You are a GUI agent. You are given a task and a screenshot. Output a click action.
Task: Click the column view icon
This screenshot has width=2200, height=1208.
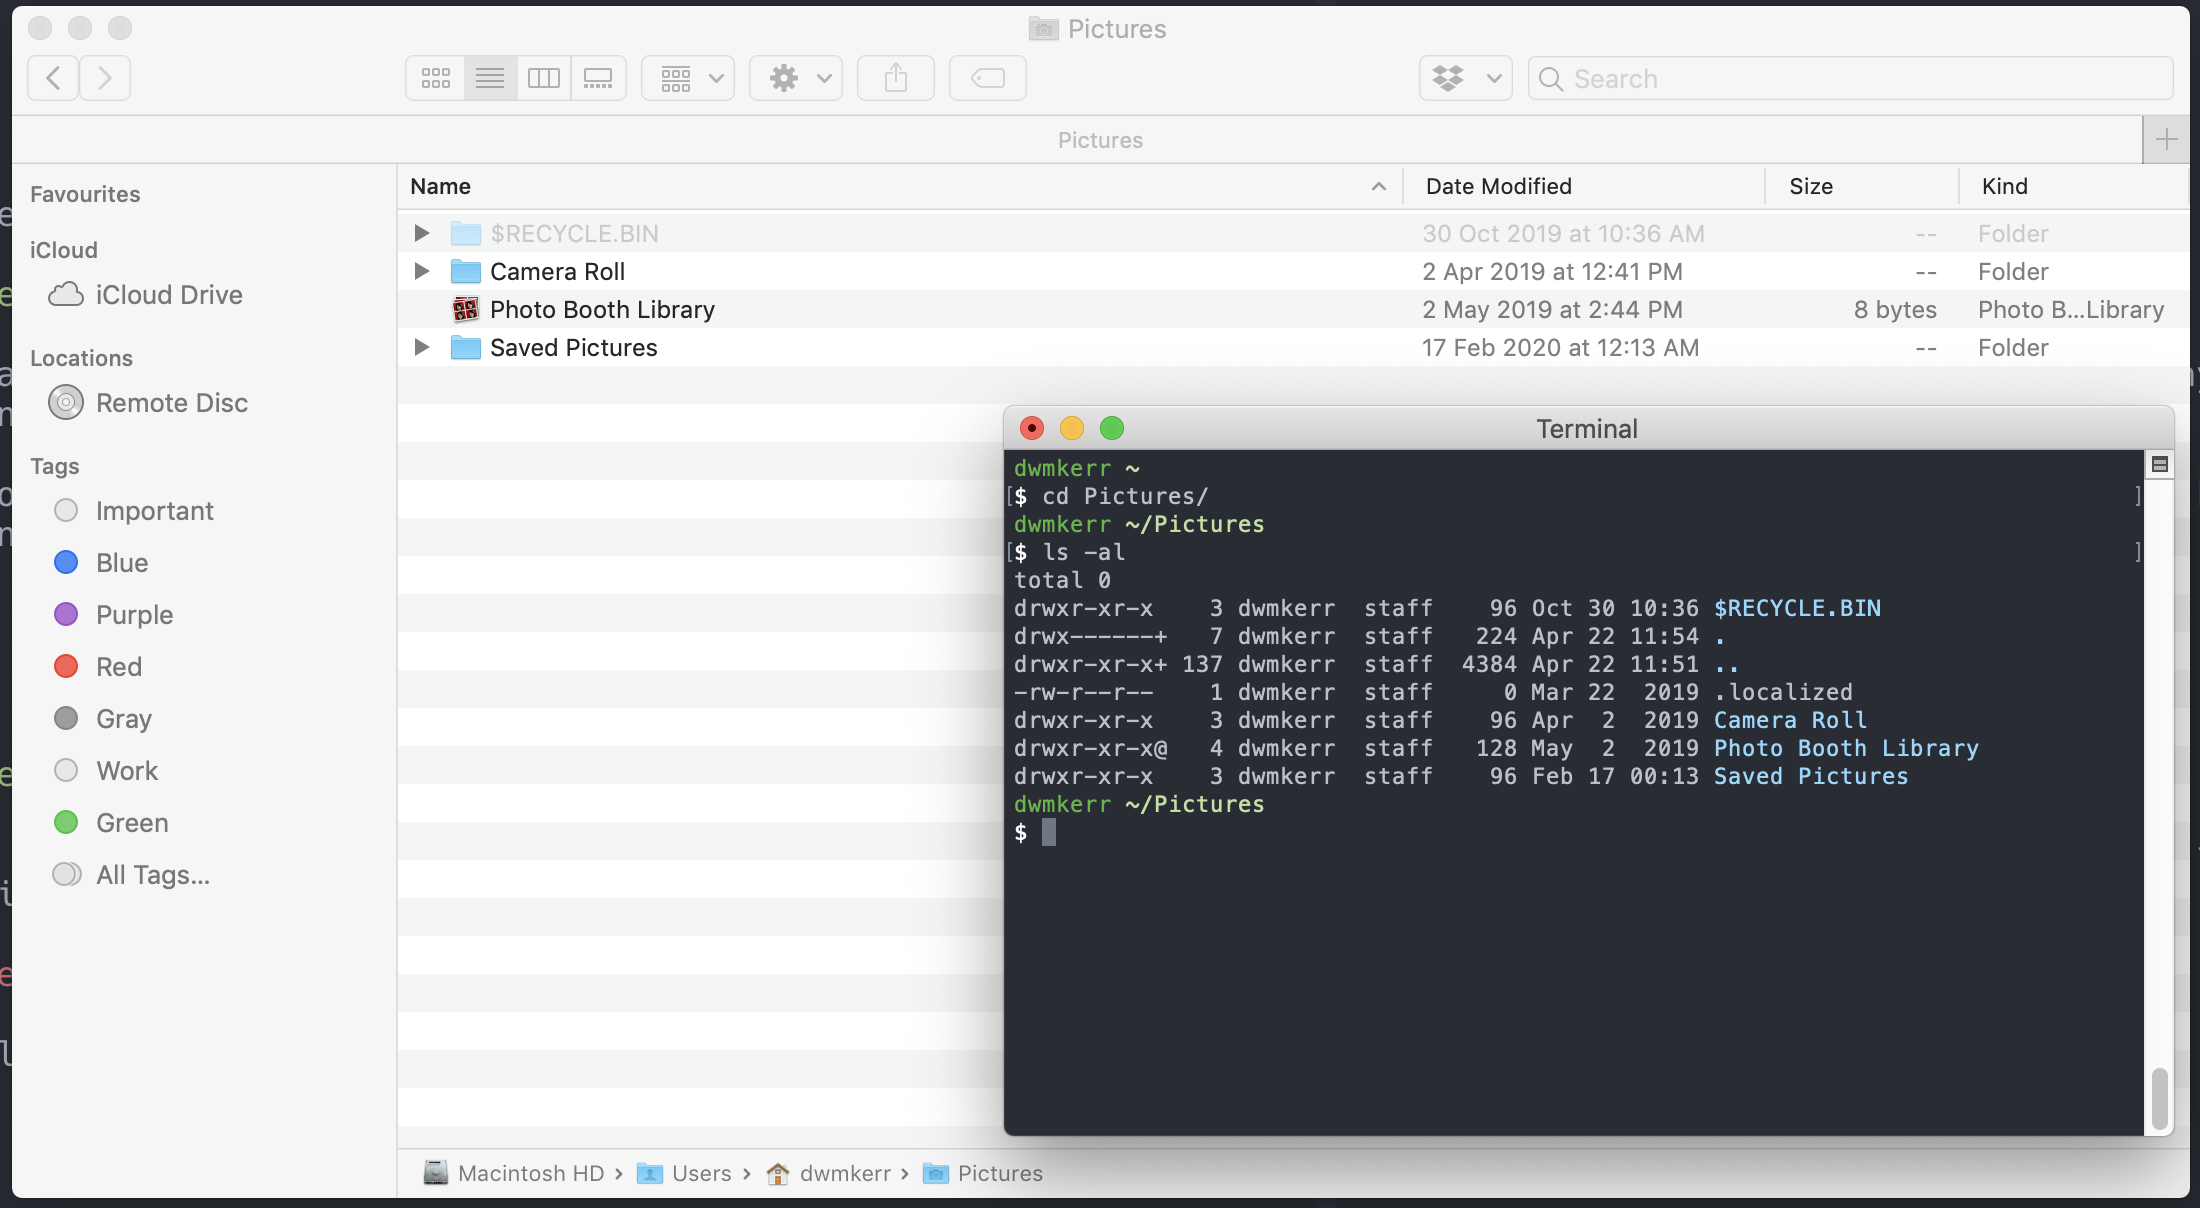tap(544, 77)
